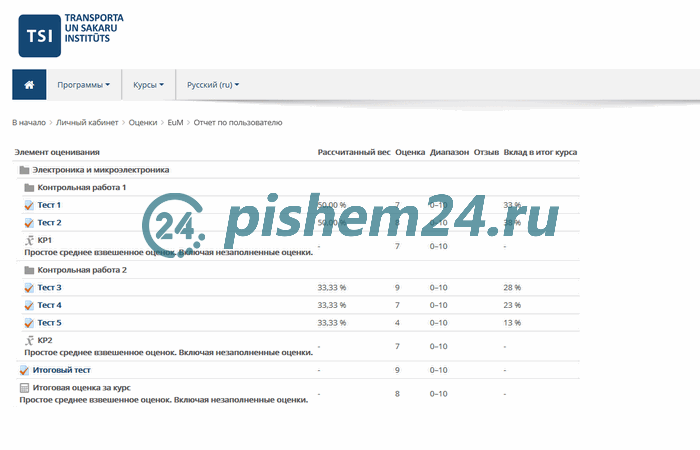Click the home icon in navigation bar
The height and width of the screenshot is (450, 700).
coord(29,85)
